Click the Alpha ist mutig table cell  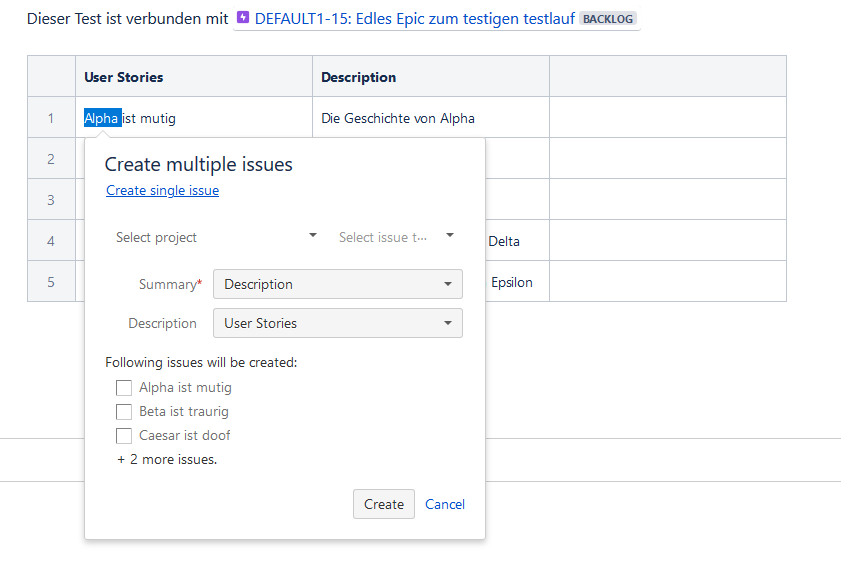pos(194,117)
